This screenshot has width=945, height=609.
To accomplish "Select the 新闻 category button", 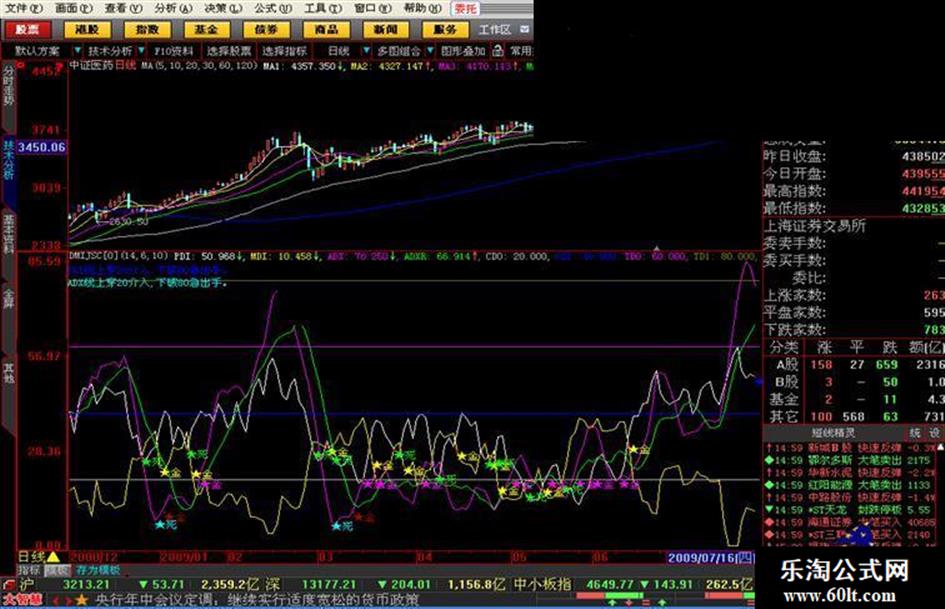I will coord(385,29).
